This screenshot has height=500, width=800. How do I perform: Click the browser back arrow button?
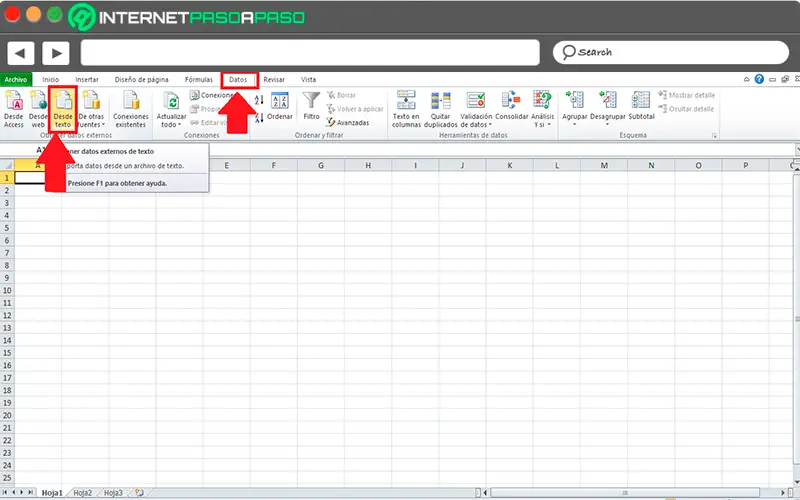pos(20,53)
